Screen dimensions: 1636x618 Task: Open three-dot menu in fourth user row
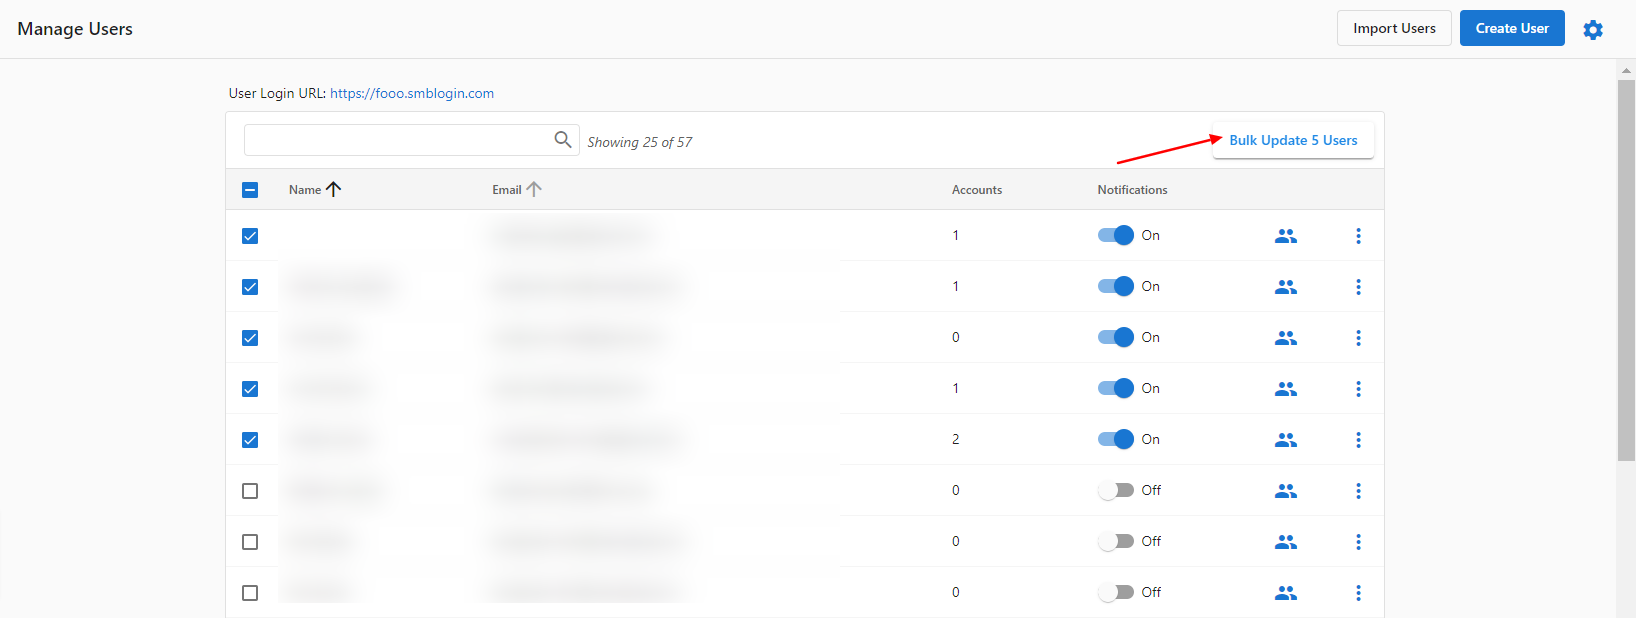(1358, 389)
